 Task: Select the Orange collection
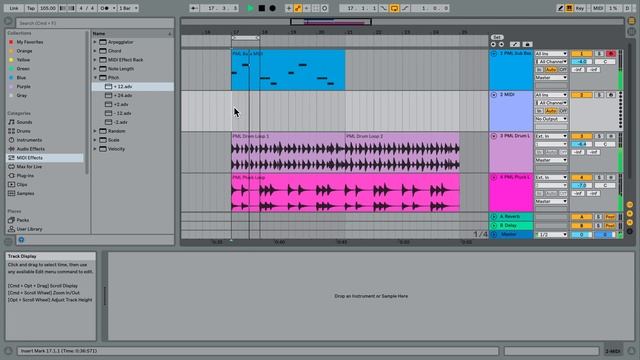[x=24, y=51]
